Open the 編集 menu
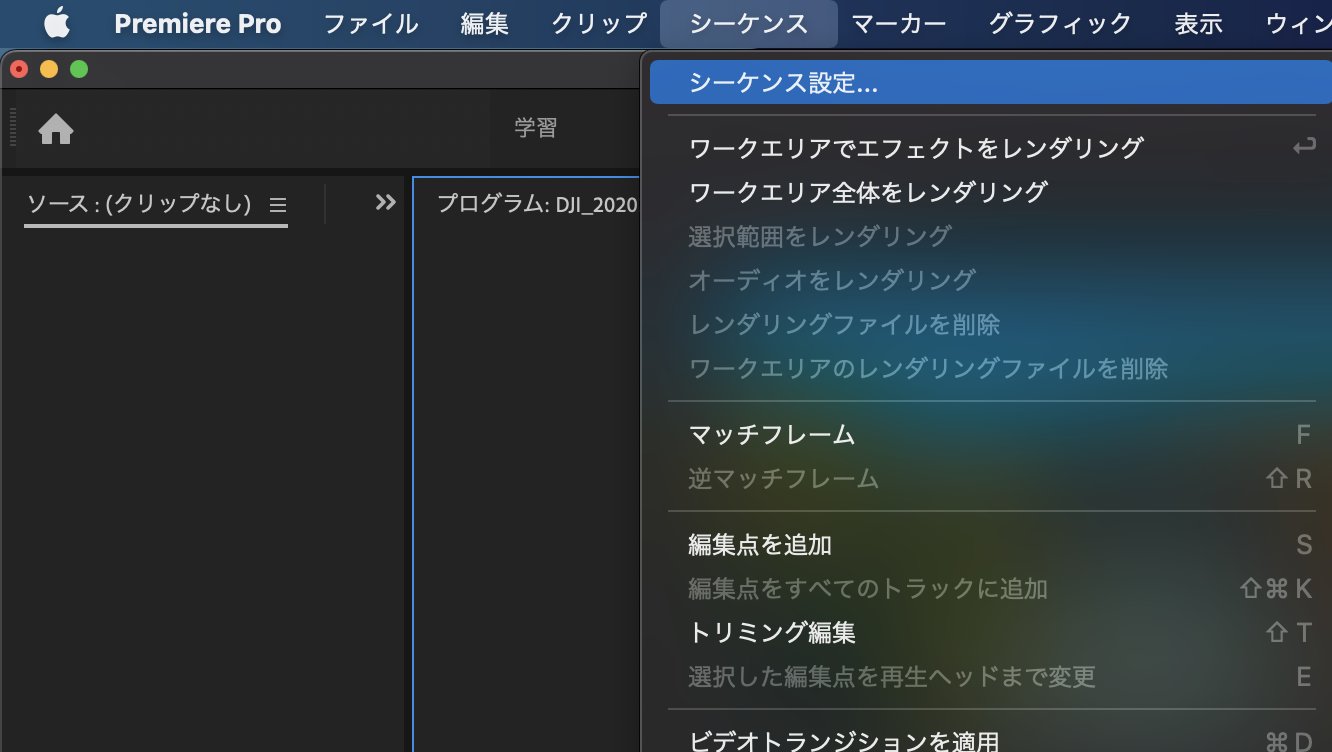 [x=484, y=23]
